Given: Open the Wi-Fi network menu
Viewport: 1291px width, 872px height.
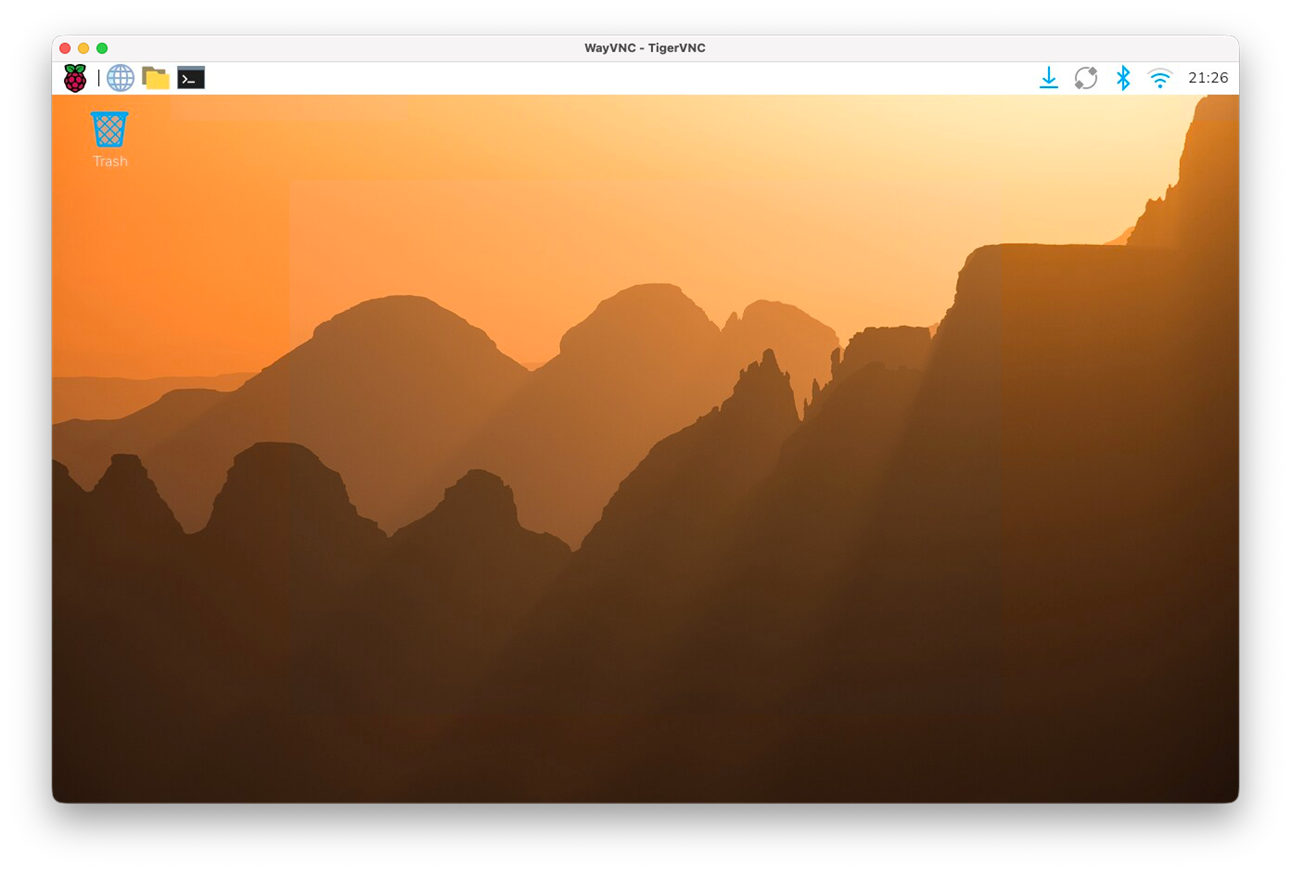Looking at the screenshot, I should [x=1160, y=78].
